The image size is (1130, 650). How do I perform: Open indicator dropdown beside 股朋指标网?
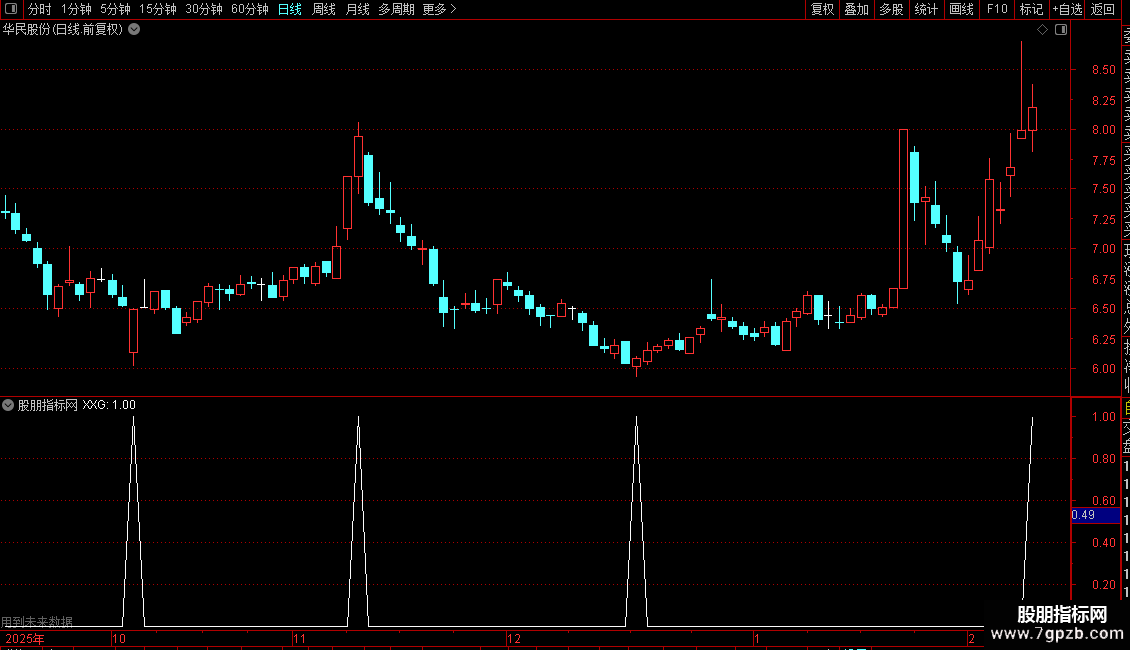tap(8, 405)
